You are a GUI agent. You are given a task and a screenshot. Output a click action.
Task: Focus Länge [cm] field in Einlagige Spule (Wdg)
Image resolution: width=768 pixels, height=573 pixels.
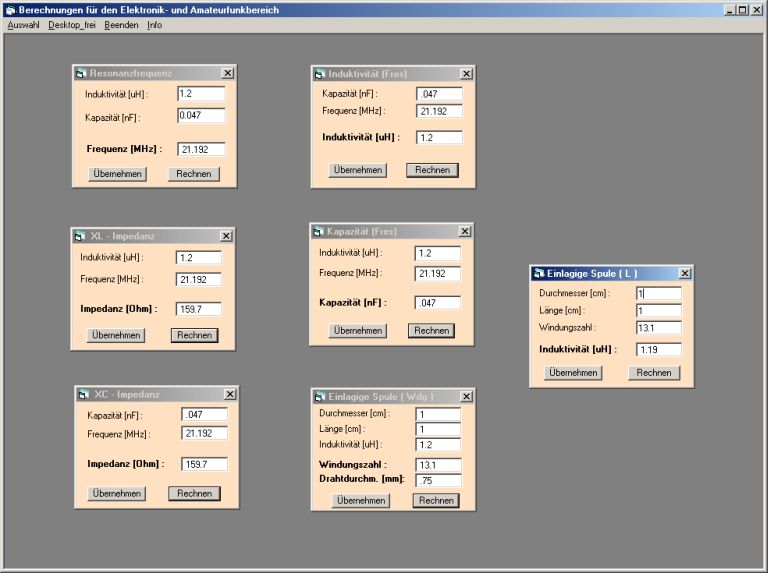[438, 430]
